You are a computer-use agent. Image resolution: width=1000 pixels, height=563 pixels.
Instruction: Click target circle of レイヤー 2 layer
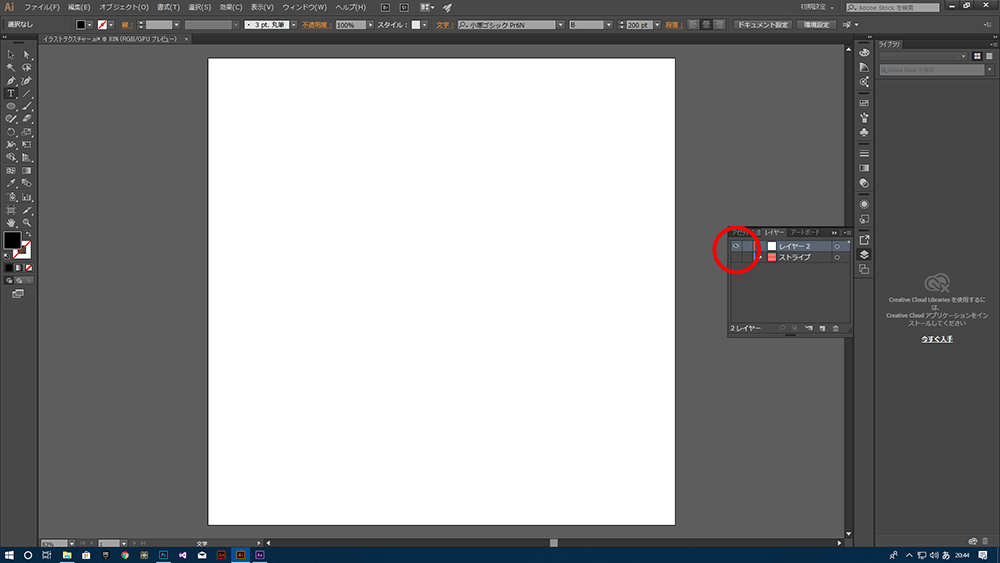[x=837, y=246]
